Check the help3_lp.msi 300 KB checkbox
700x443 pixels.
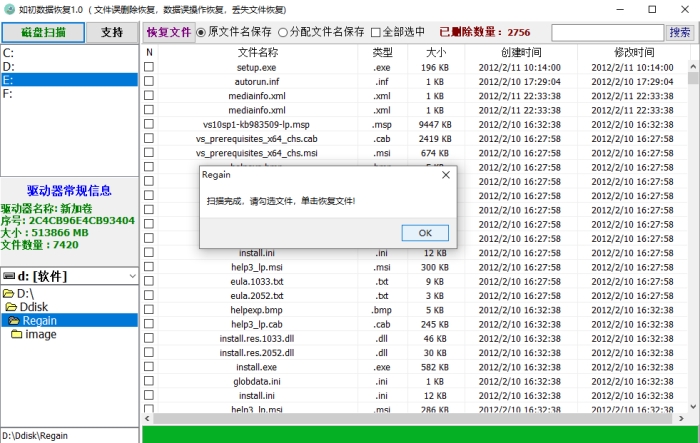tap(149, 267)
